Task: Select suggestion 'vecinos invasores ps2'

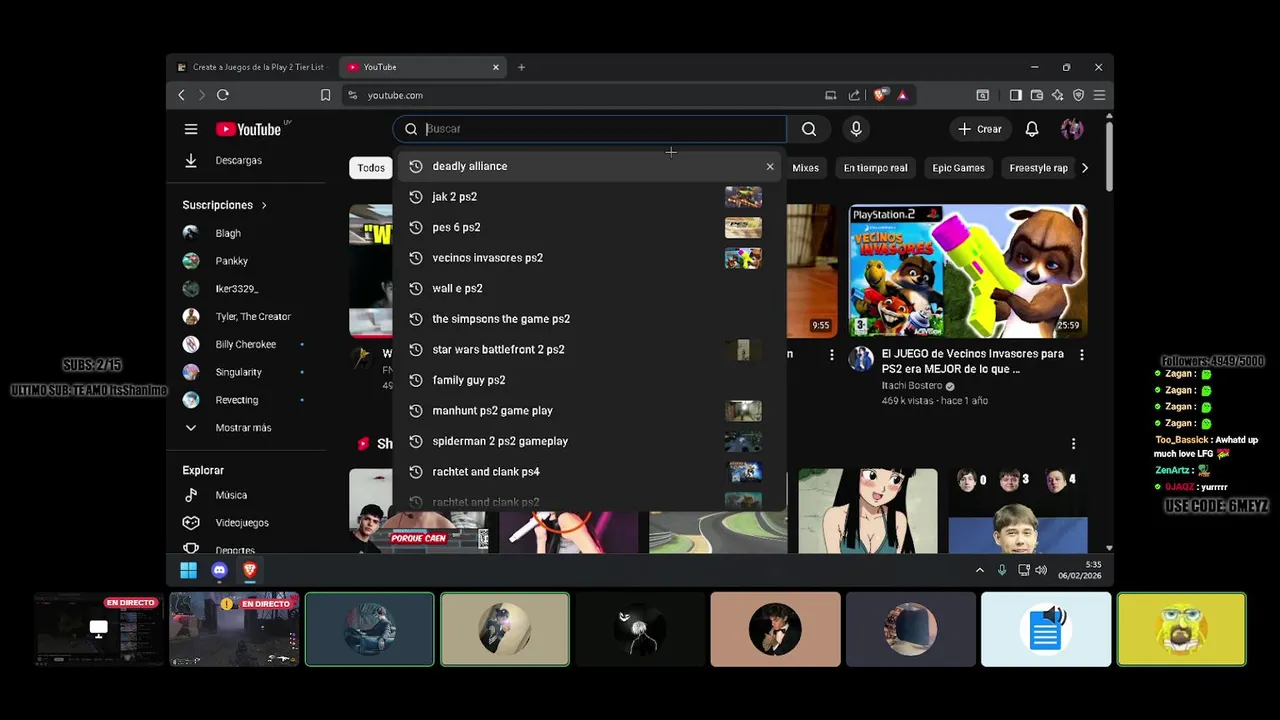Action: point(590,258)
